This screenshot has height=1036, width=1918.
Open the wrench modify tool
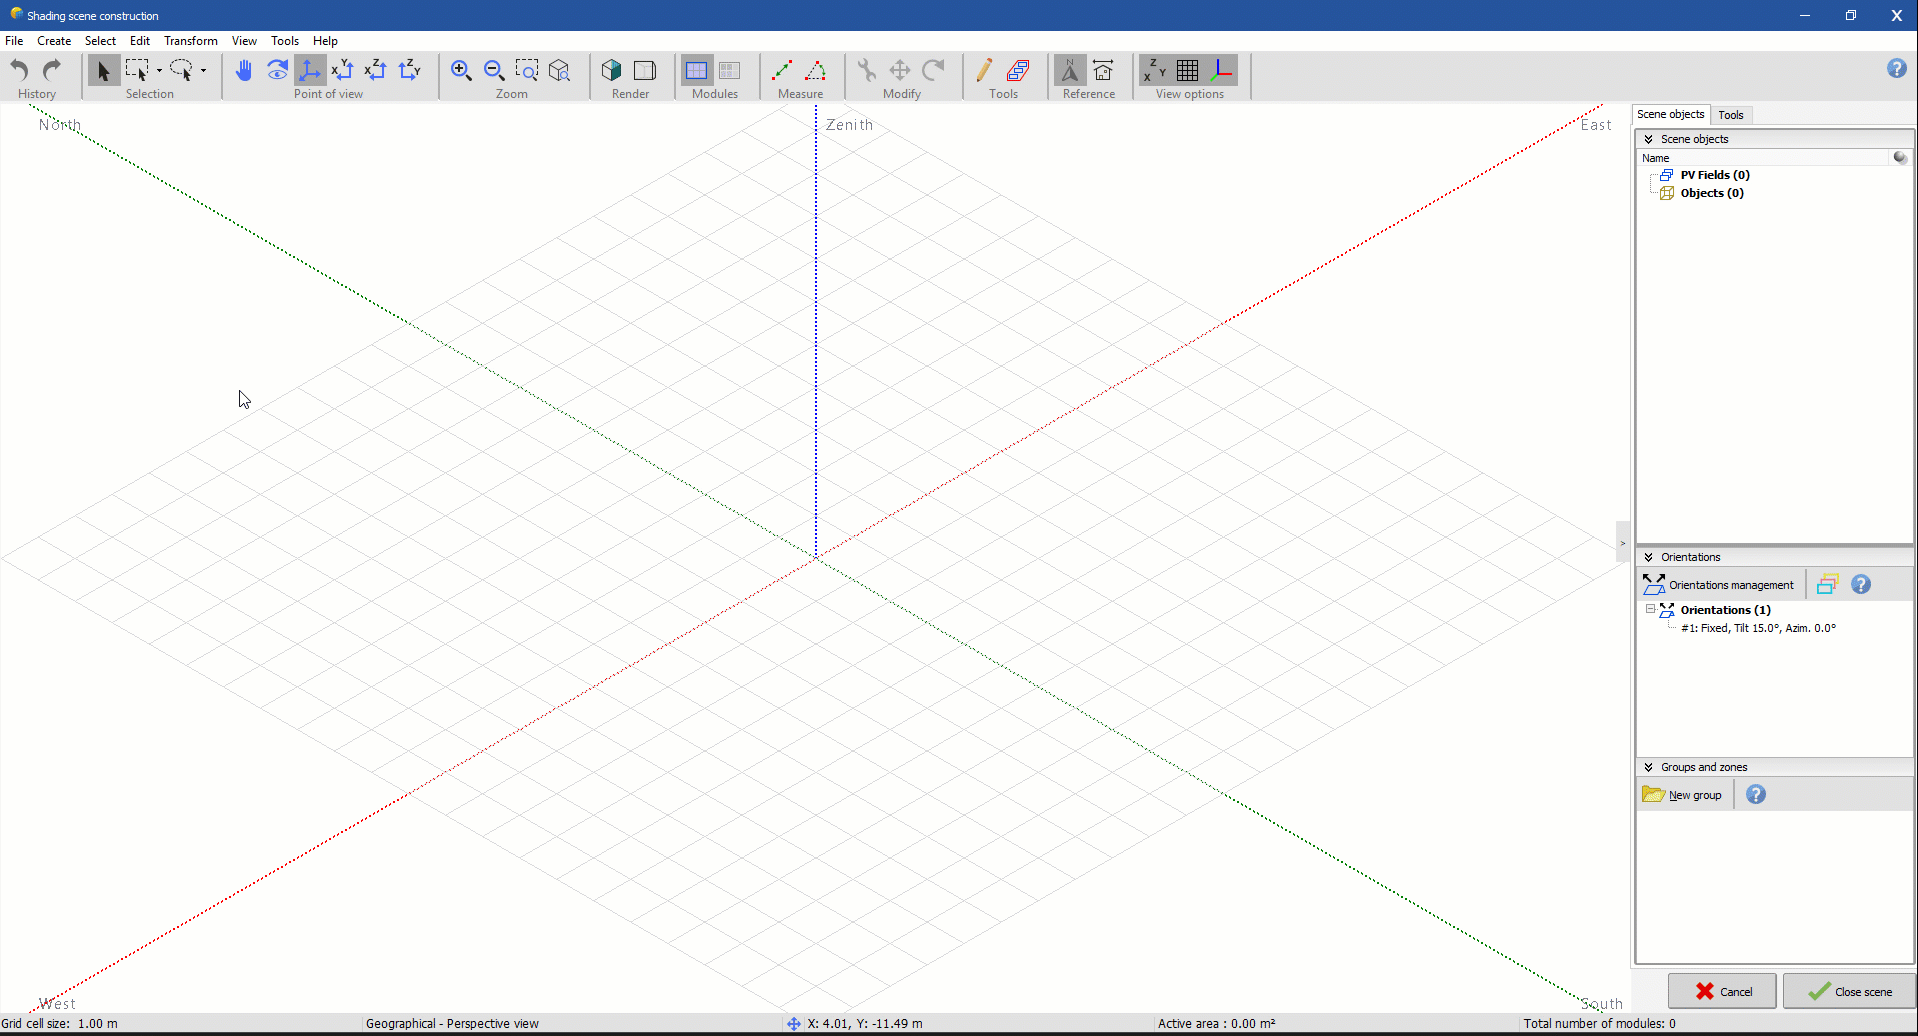pyautogui.click(x=867, y=70)
